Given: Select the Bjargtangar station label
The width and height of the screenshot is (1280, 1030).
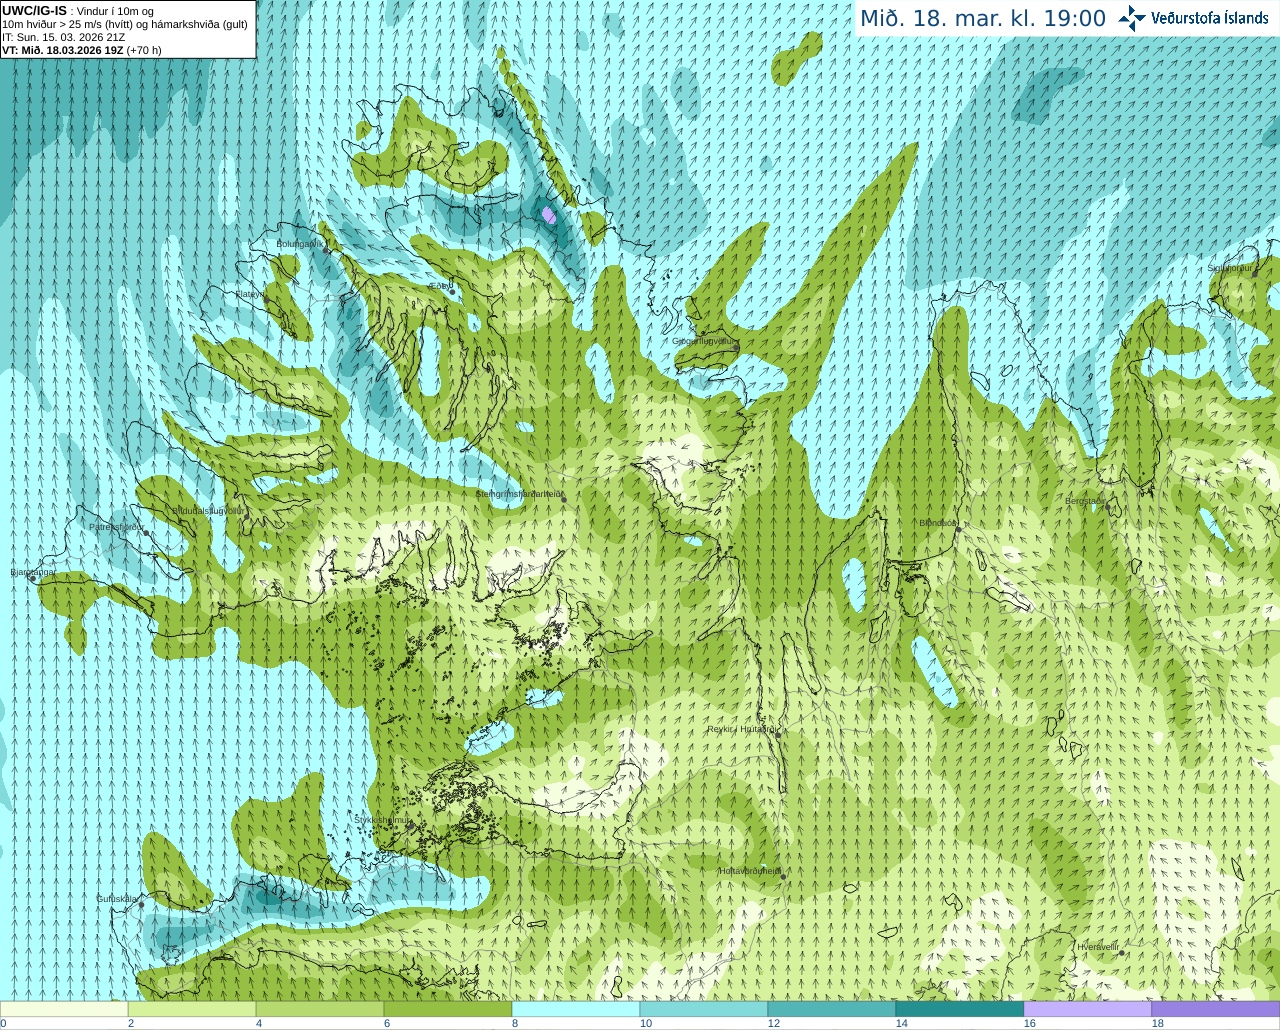Looking at the screenshot, I should point(33,572).
